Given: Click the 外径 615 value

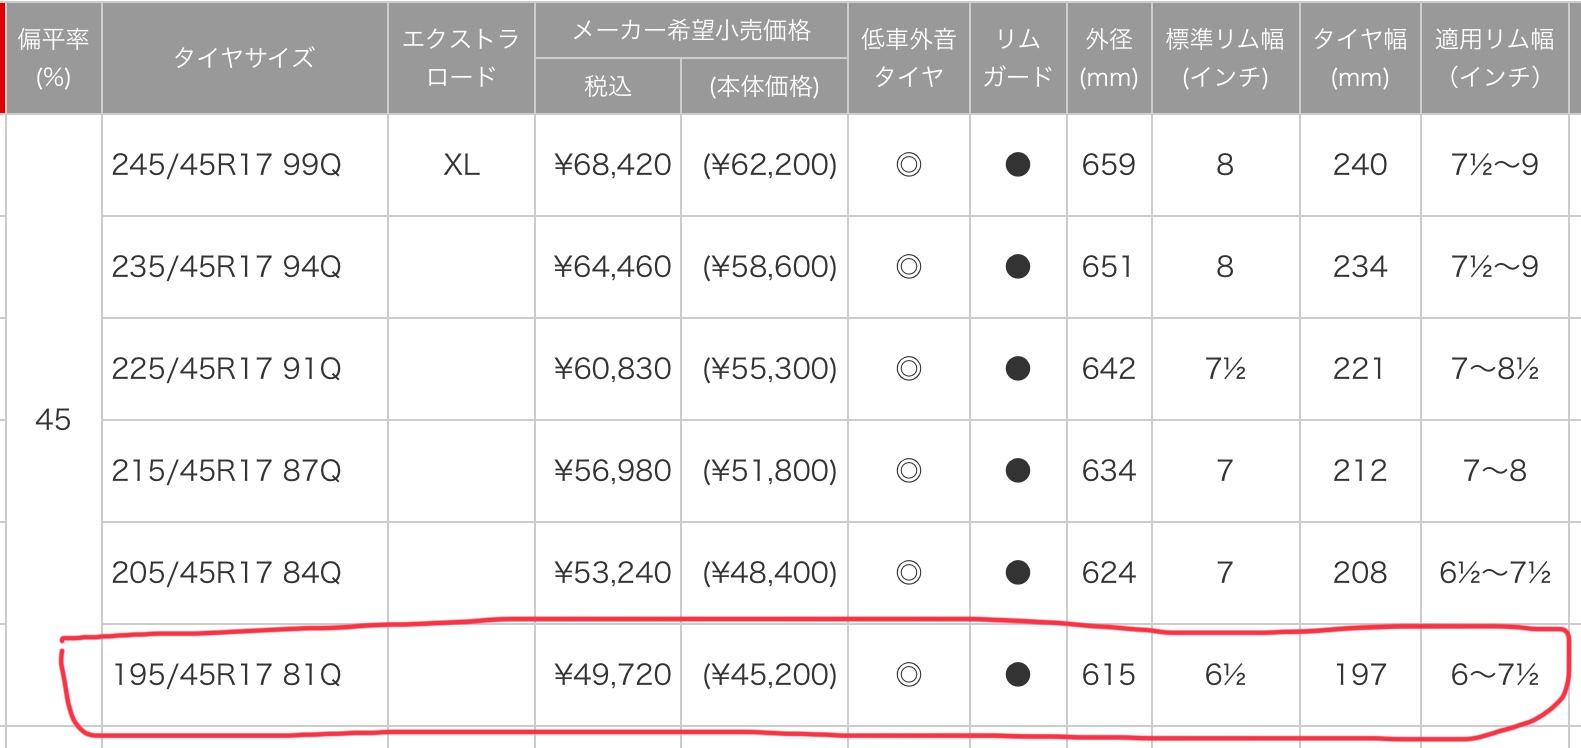Looking at the screenshot, I should click(1109, 675).
